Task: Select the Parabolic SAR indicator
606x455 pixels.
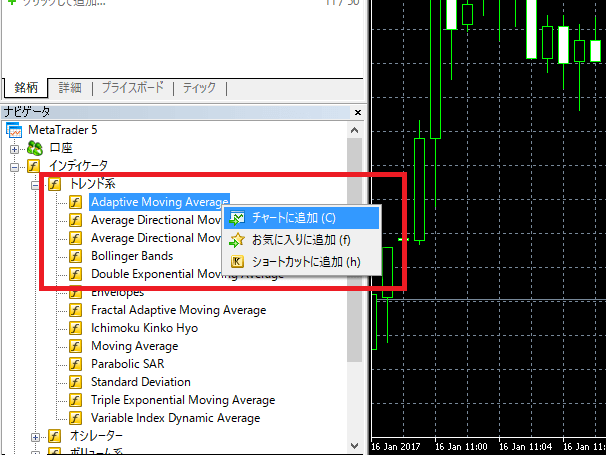Action: tap(128, 364)
